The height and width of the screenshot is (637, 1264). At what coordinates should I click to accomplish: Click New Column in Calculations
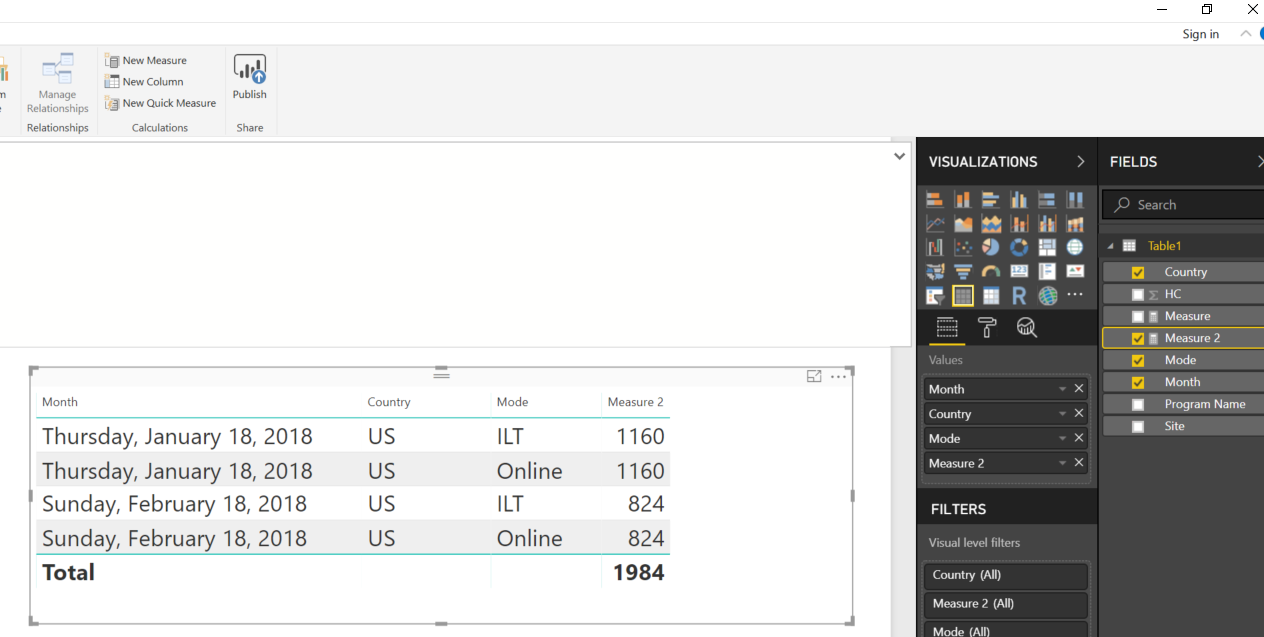pos(145,82)
